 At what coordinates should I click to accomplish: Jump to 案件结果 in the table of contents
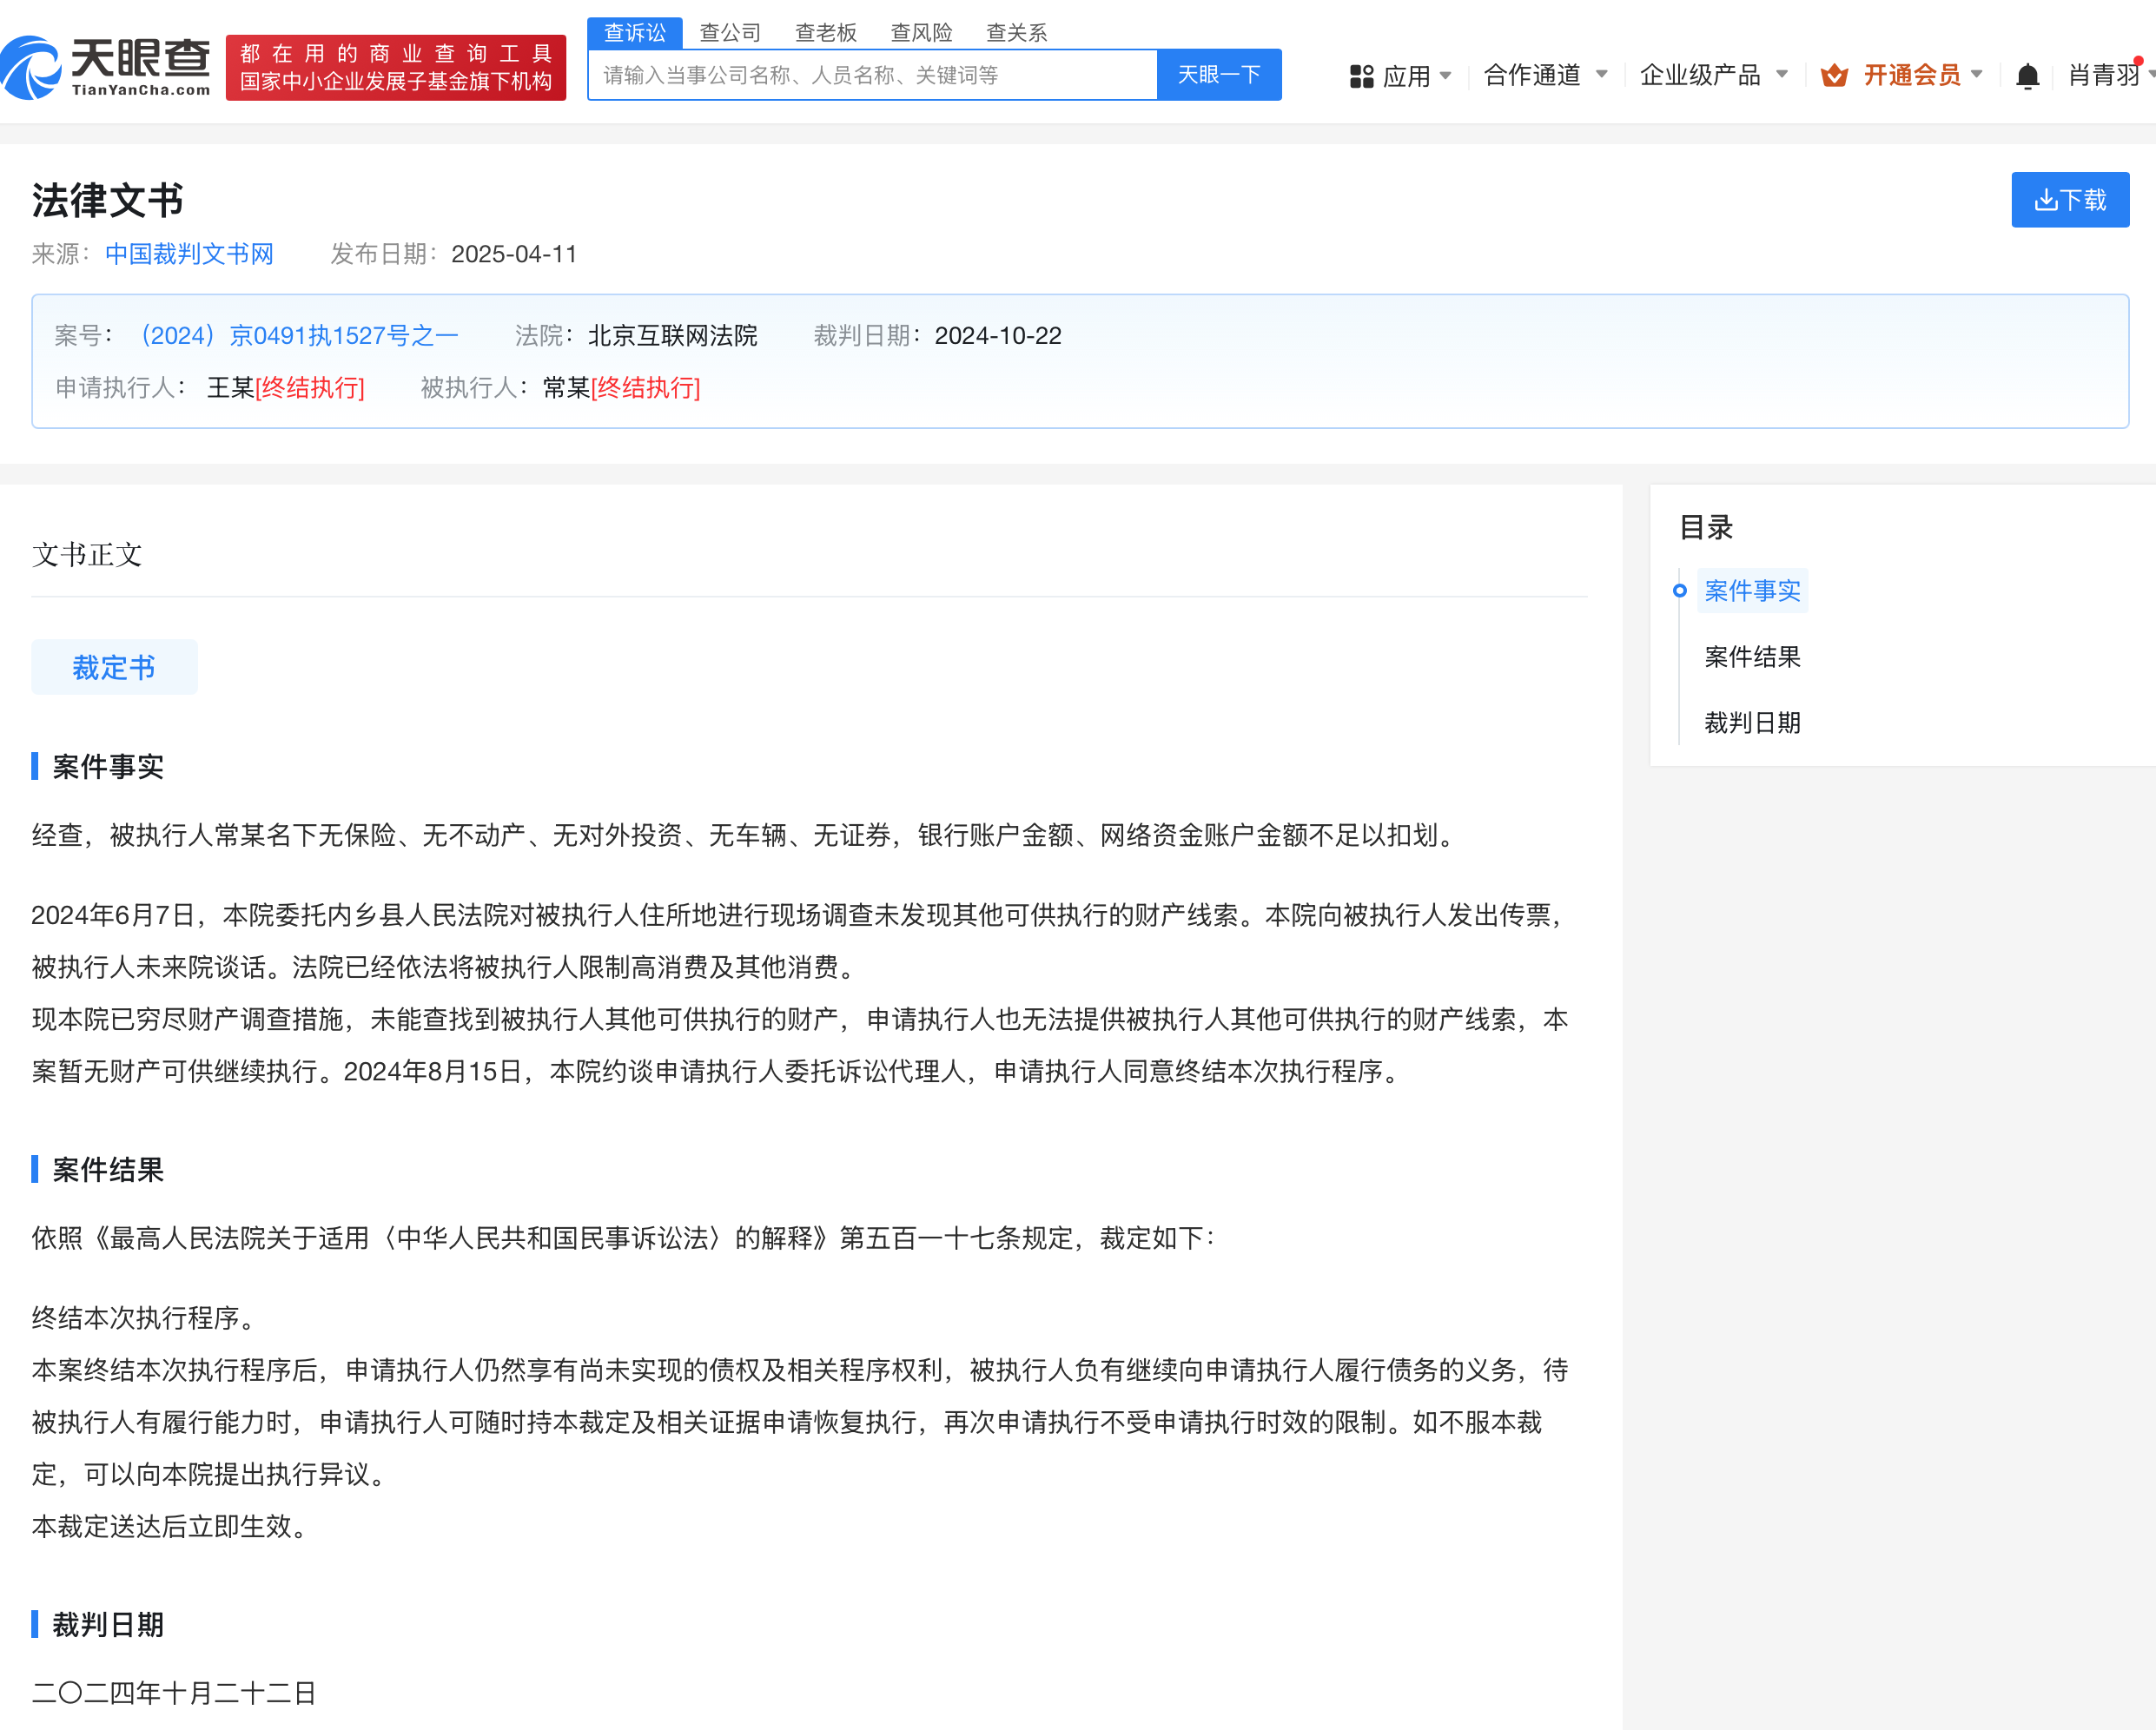click(1752, 657)
